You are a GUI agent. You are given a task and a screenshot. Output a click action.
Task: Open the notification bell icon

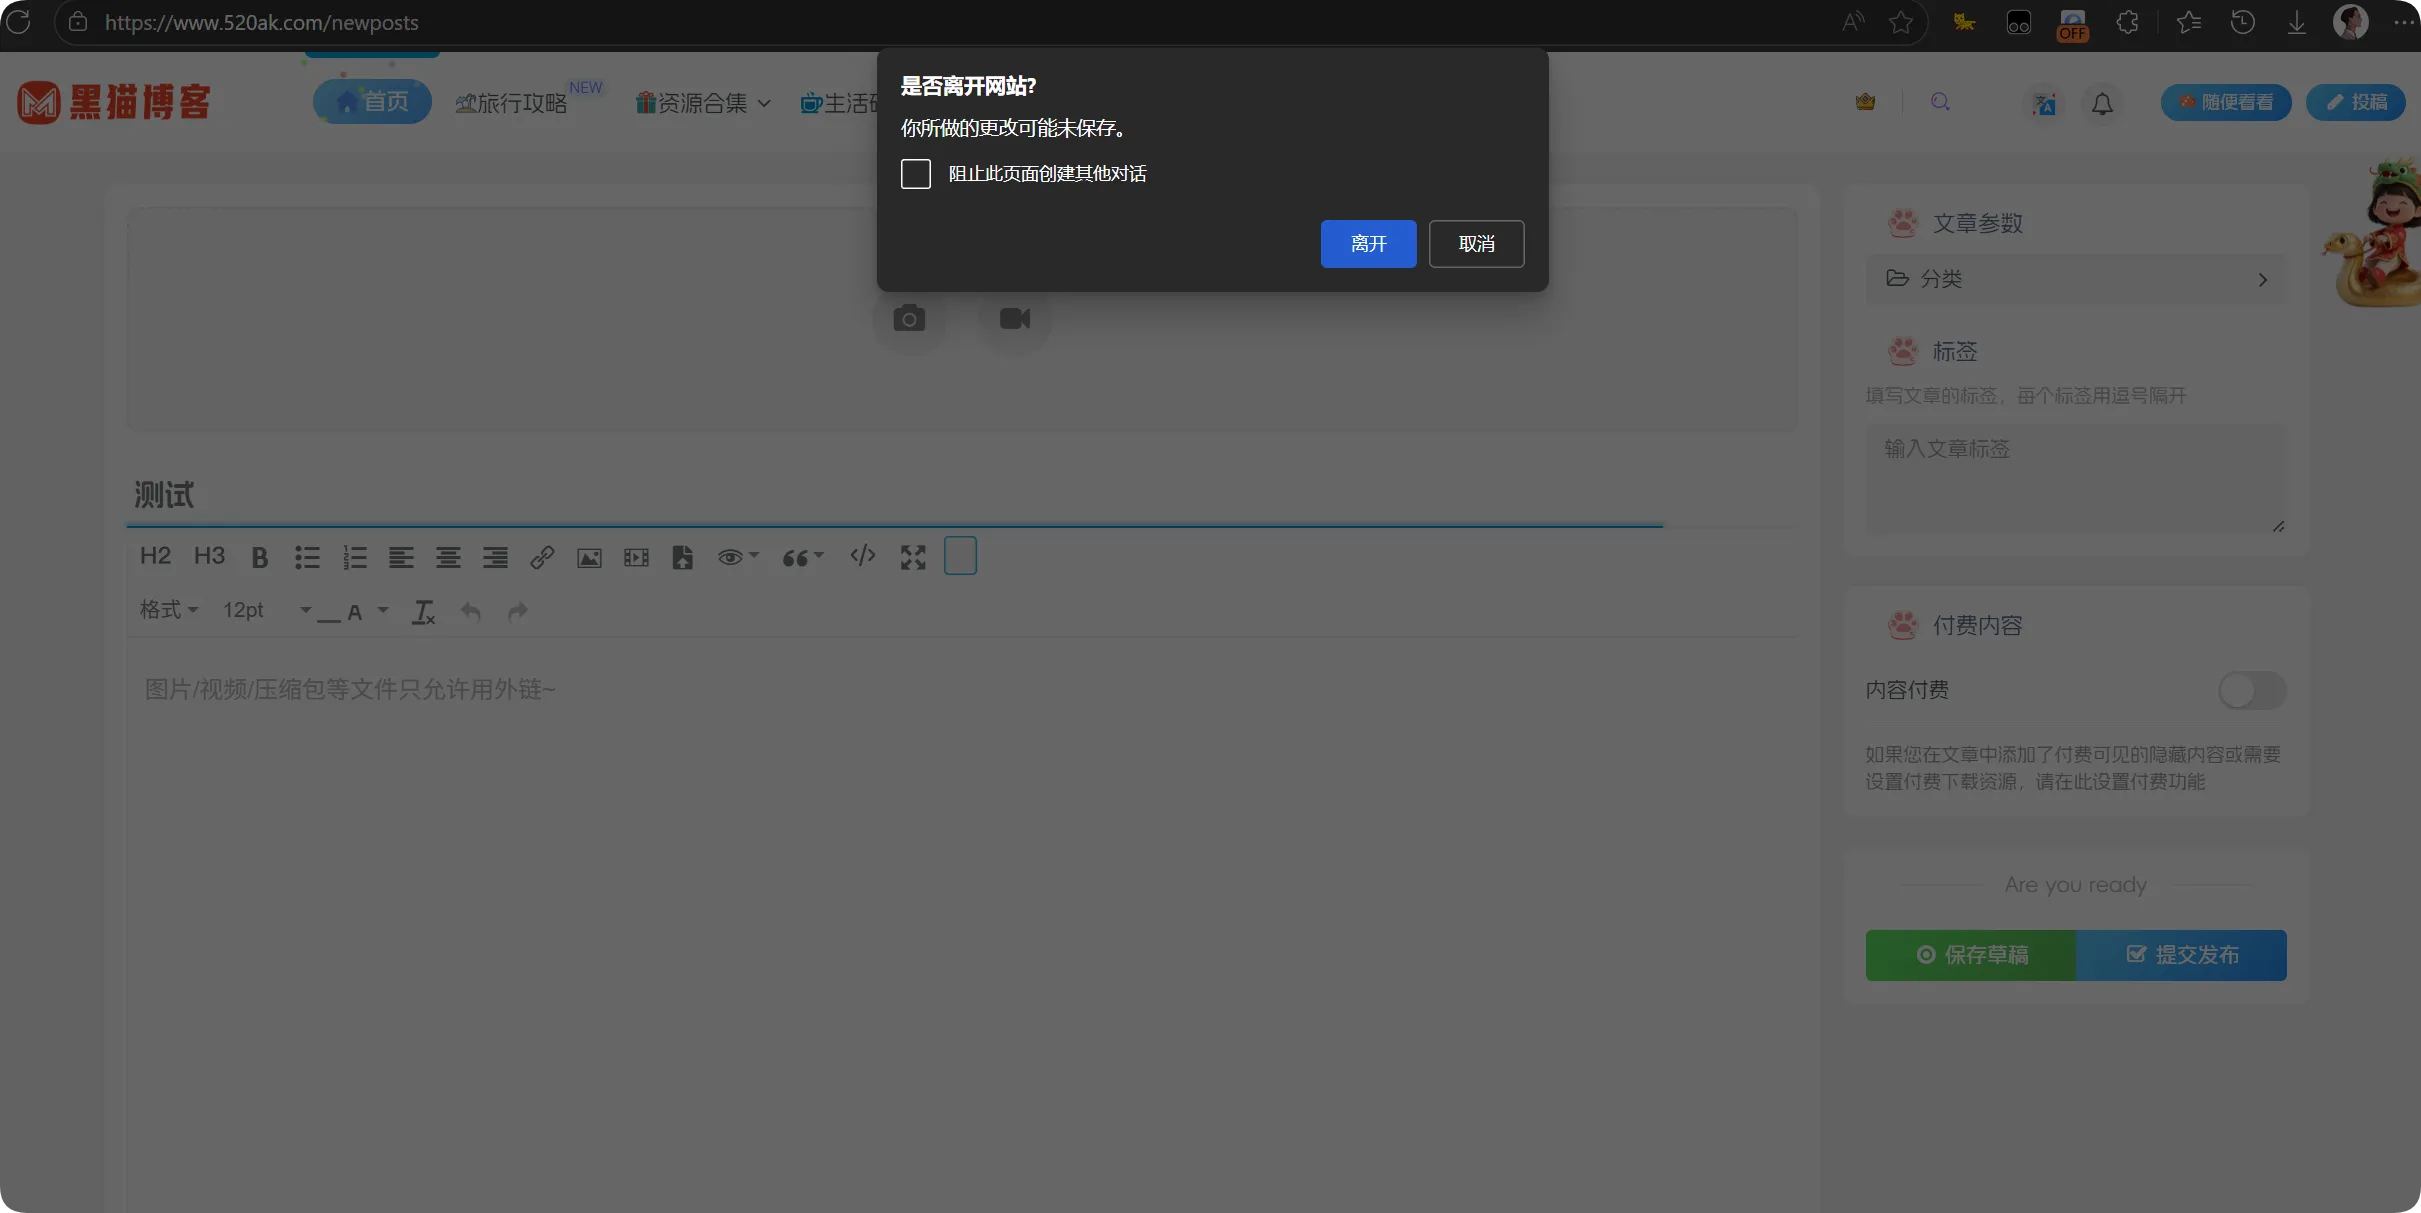(2102, 103)
